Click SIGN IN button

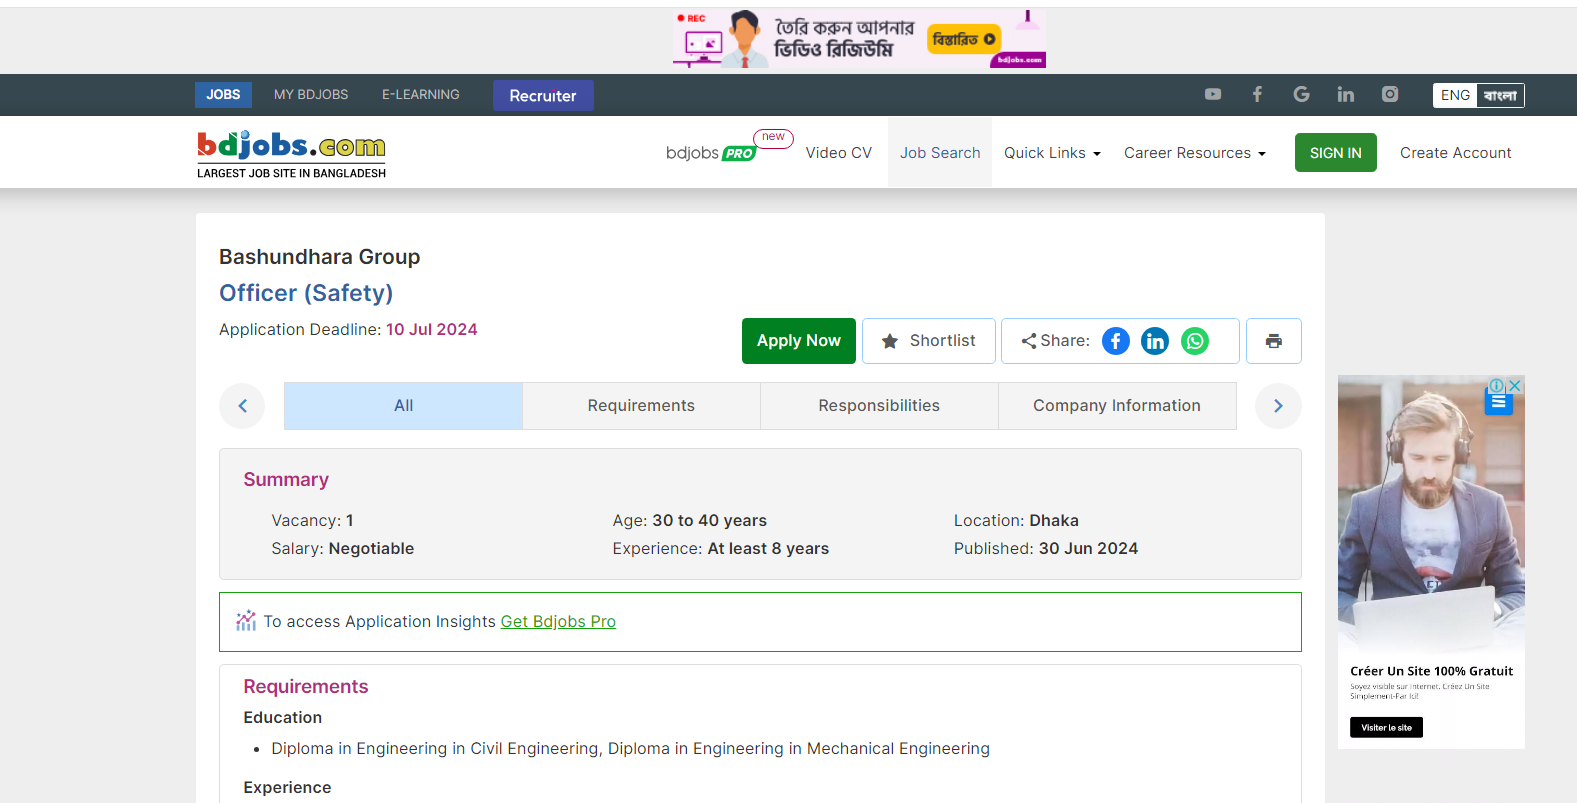[1336, 153]
